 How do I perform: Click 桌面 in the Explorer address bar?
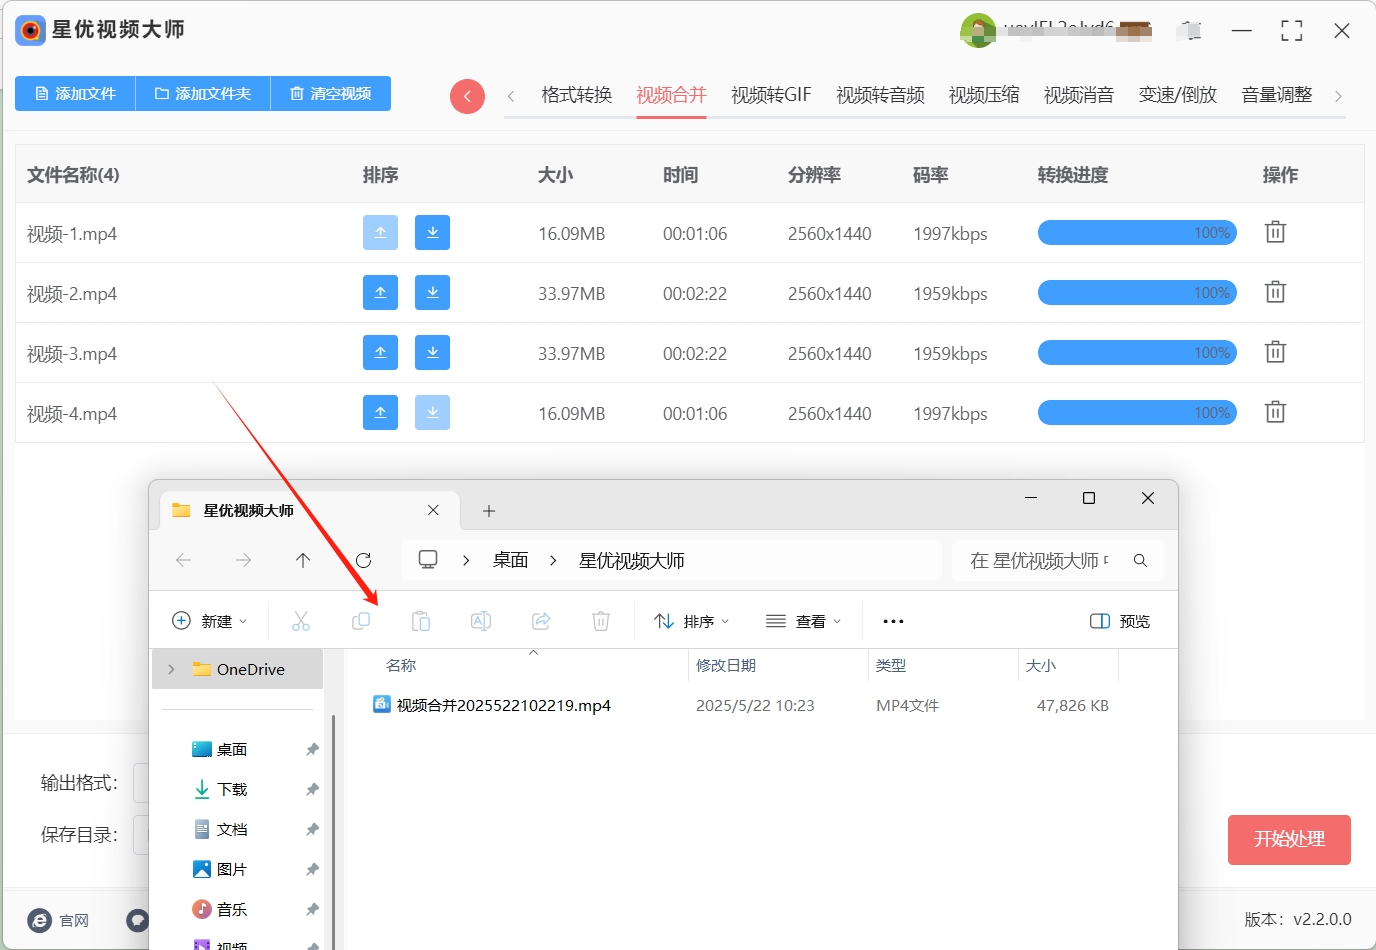(x=510, y=560)
